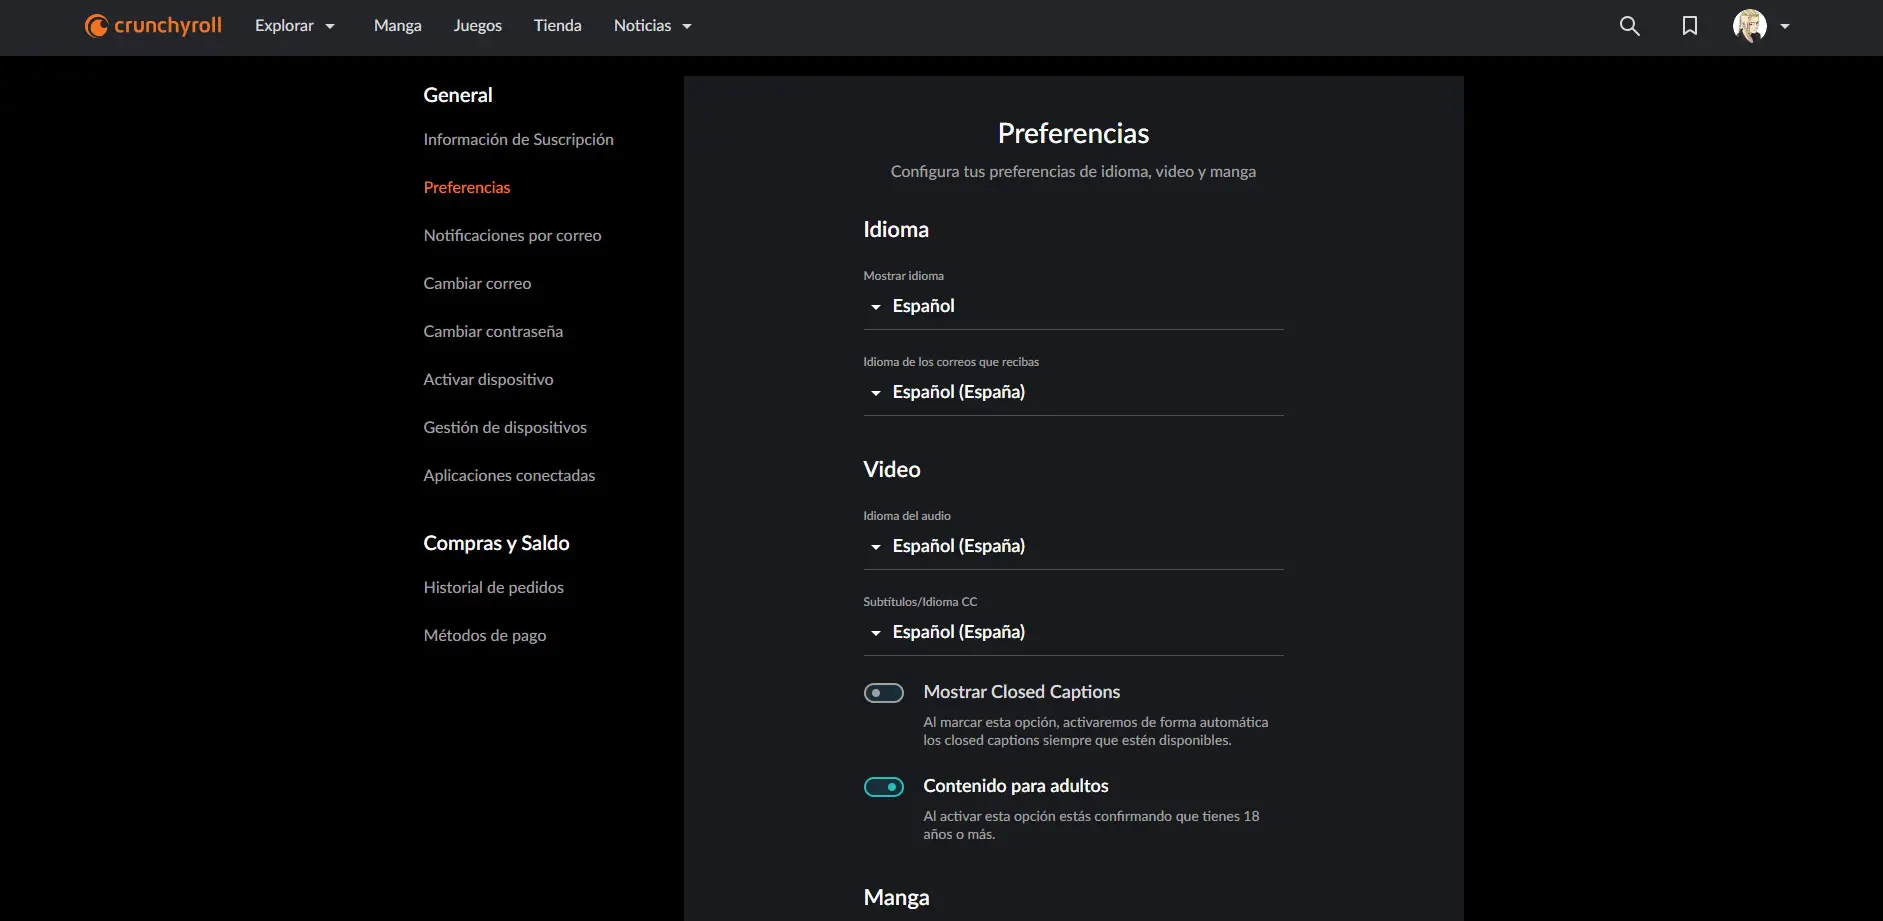Open Información de Suscripción
This screenshot has height=921, width=1883.
[x=518, y=140]
